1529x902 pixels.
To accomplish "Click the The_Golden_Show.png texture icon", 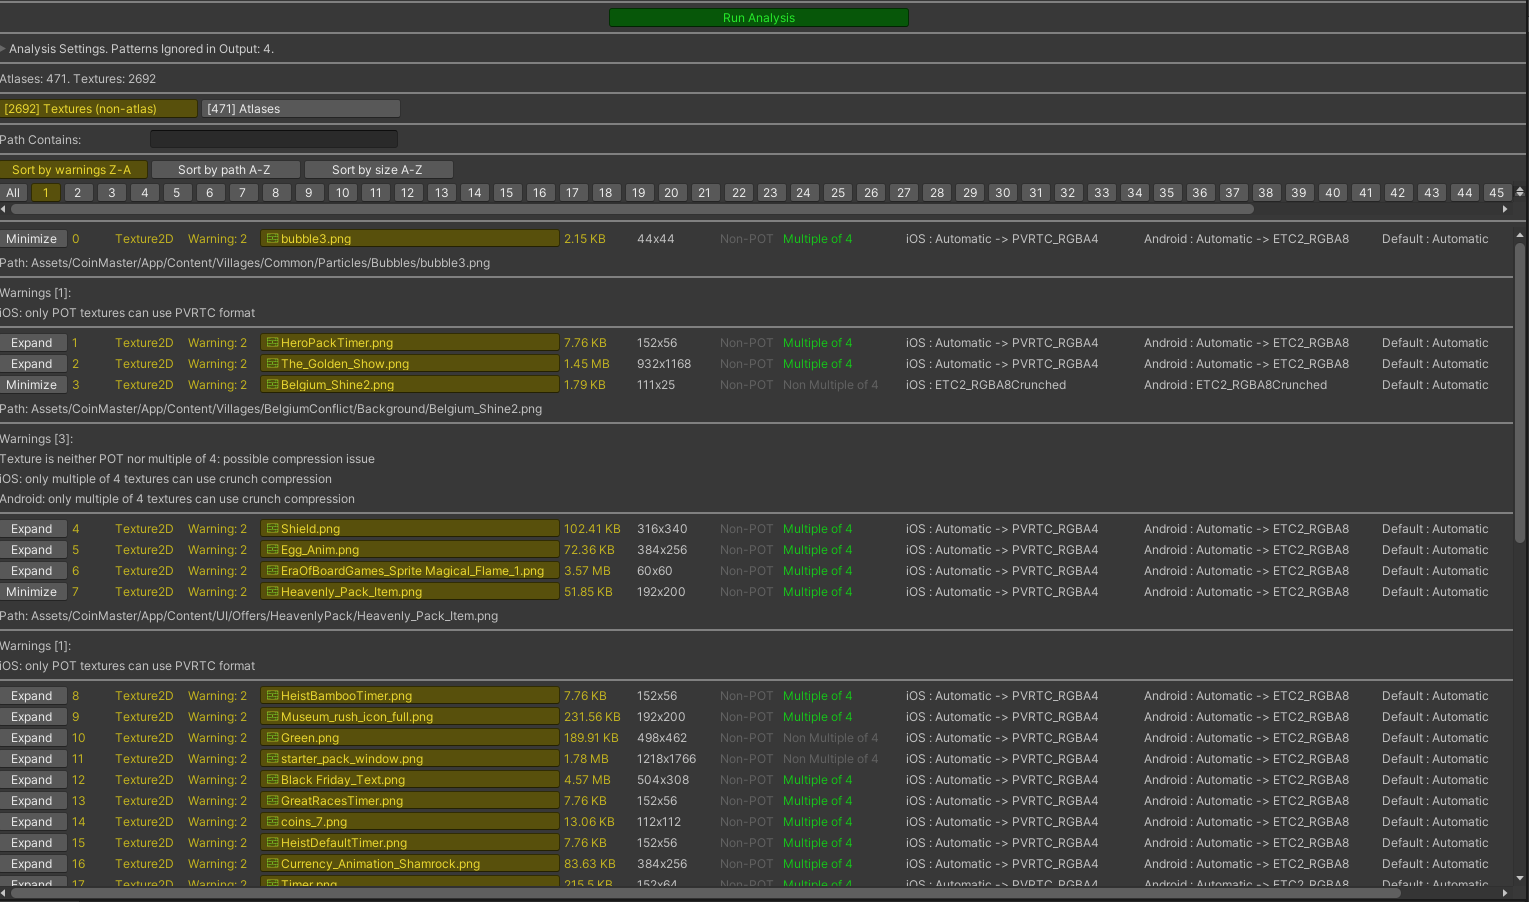I will [x=271, y=364].
